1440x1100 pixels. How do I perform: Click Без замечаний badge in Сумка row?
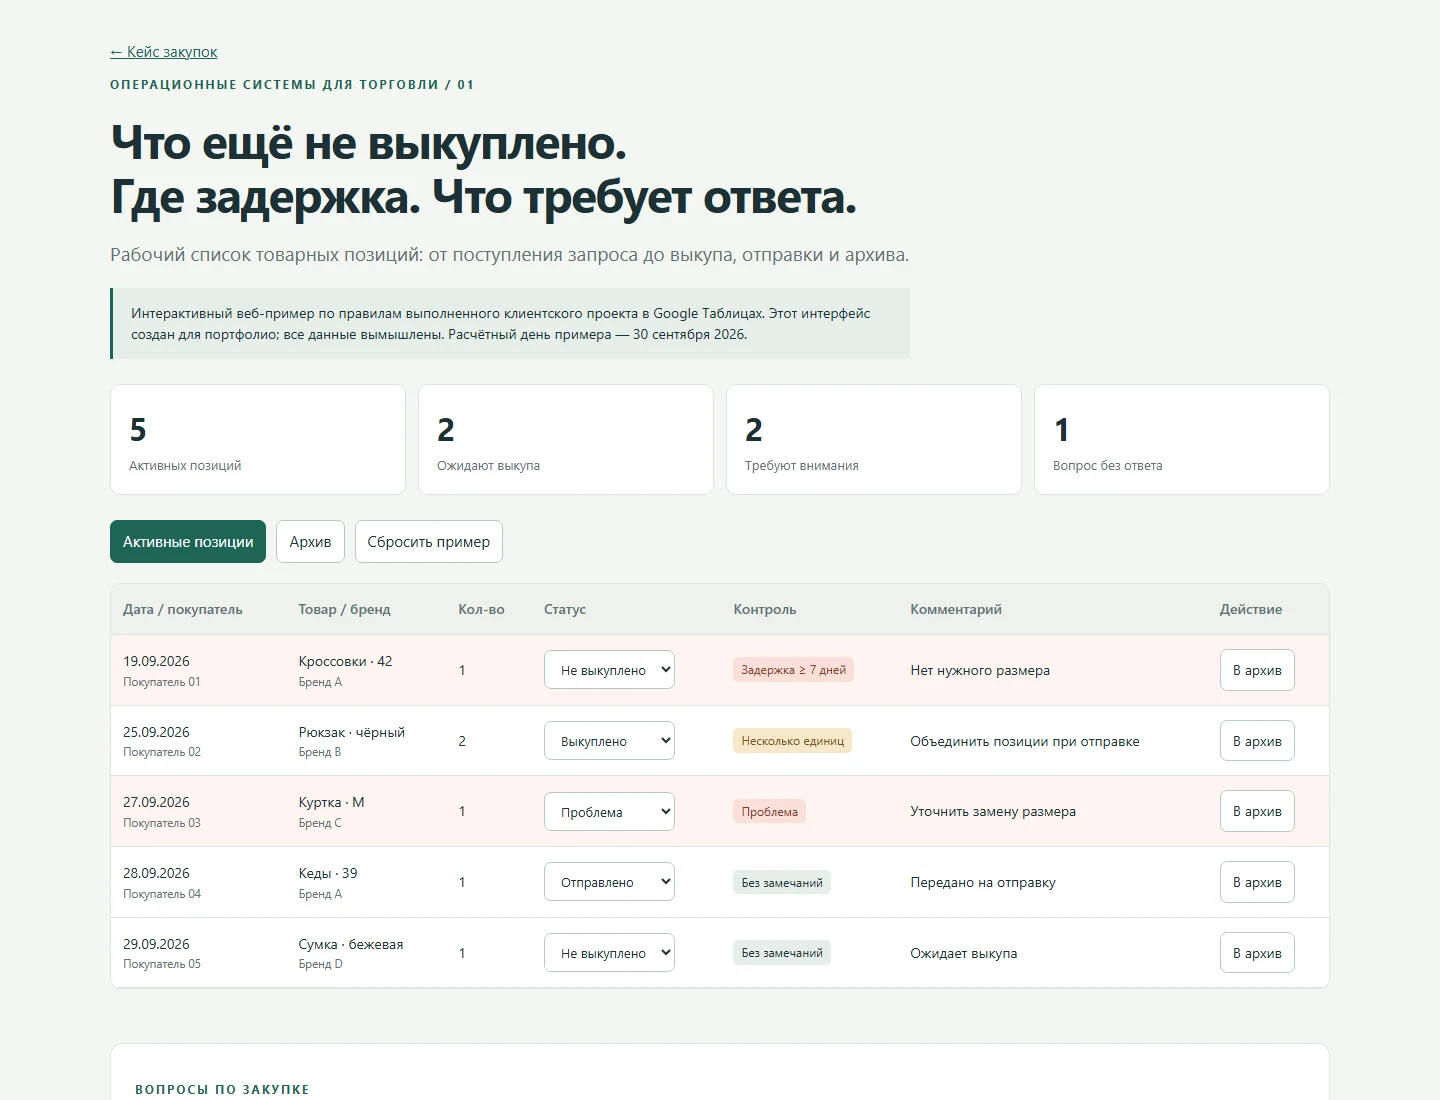pos(782,953)
